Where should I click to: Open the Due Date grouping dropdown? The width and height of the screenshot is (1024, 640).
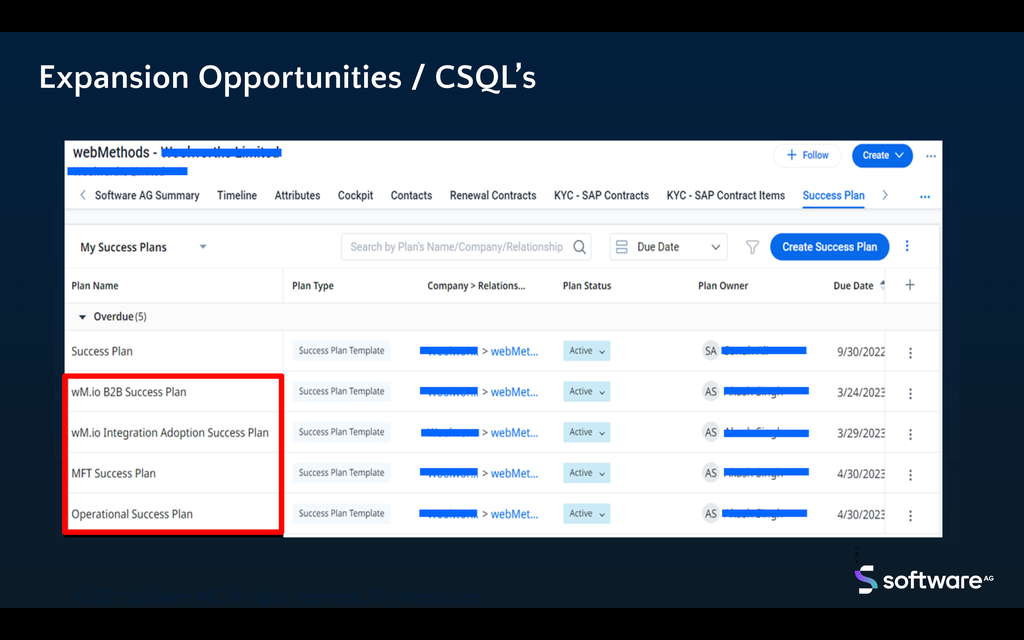point(668,247)
